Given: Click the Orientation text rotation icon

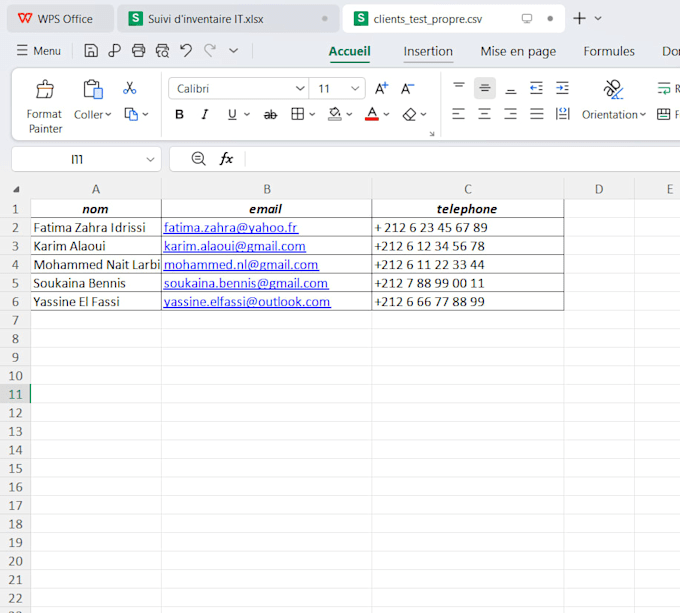Looking at the screenshot, I should click(x=613, y=89).
